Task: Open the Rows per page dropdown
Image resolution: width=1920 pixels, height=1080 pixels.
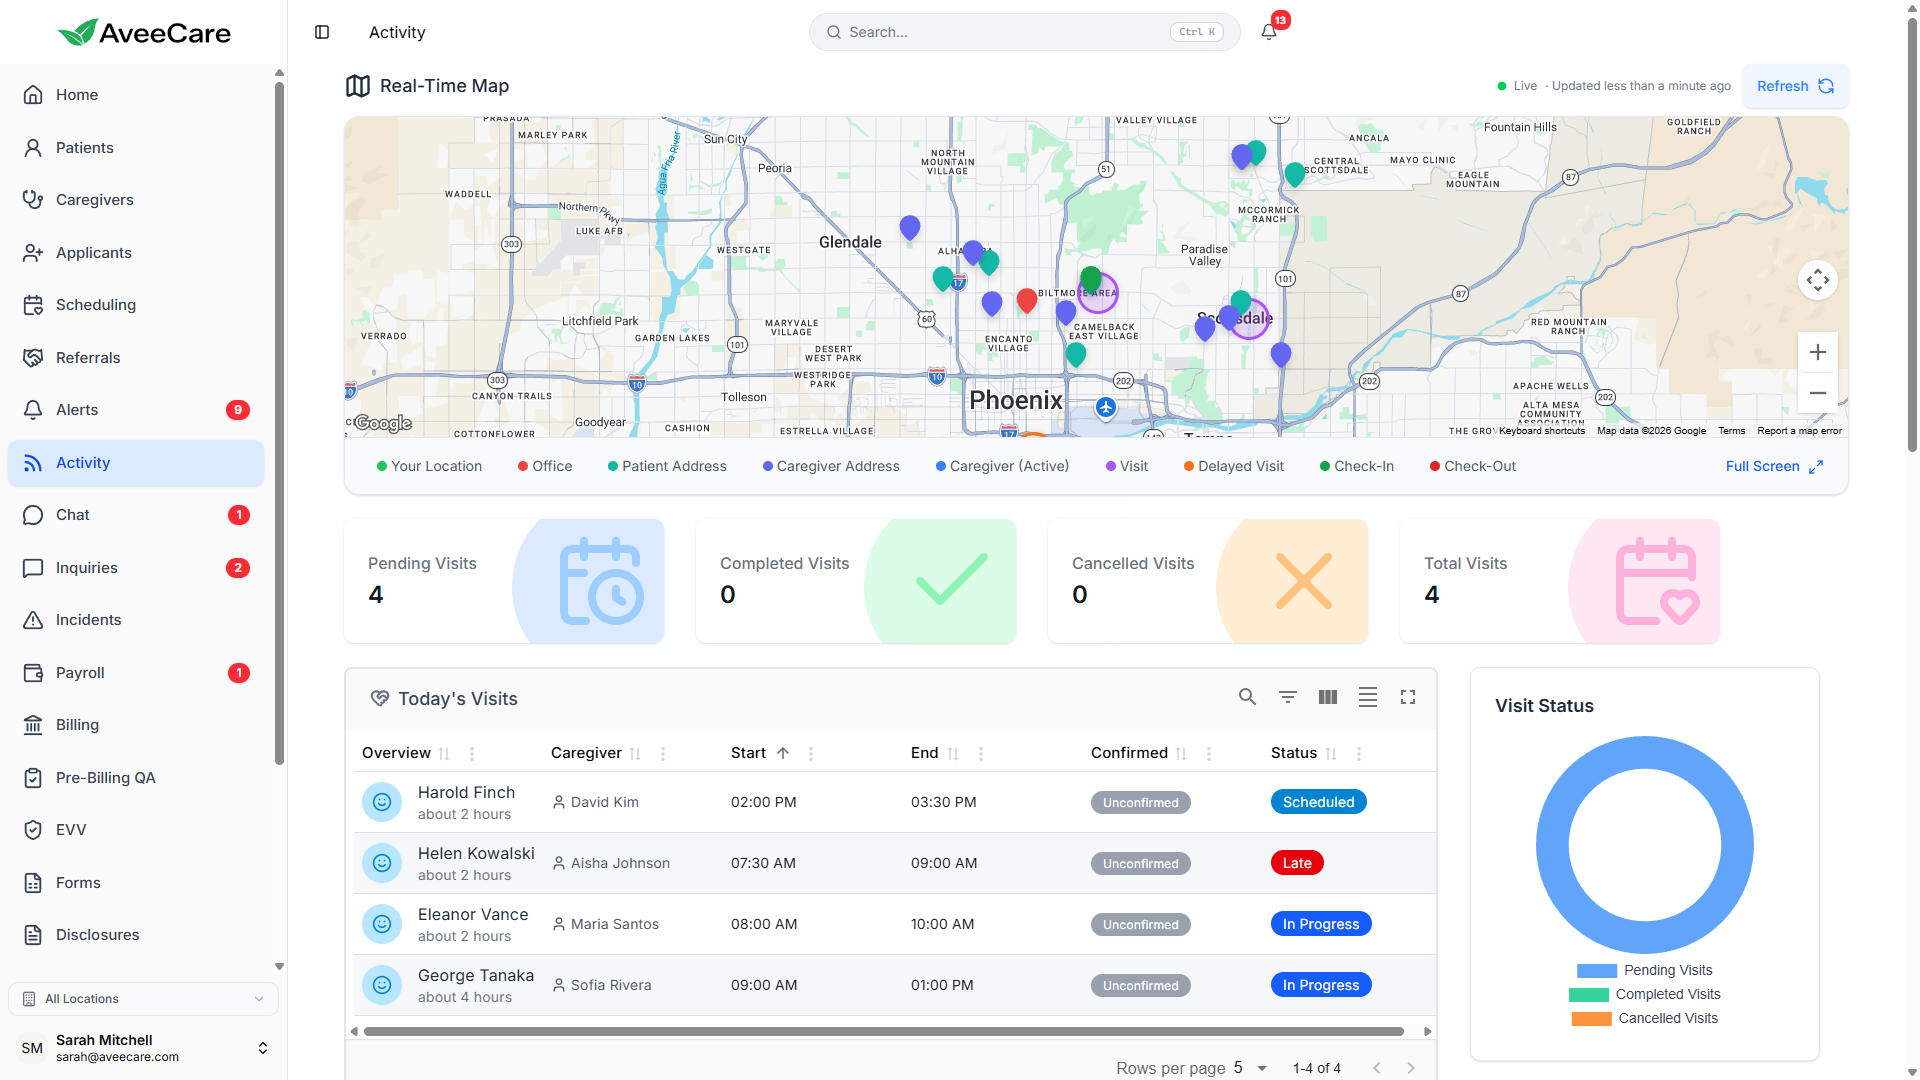Action: point(1250,1068)
